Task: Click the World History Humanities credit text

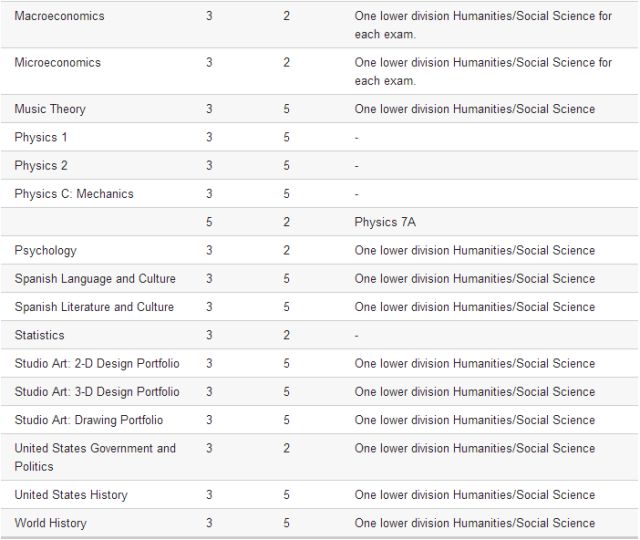Action: 475,523
